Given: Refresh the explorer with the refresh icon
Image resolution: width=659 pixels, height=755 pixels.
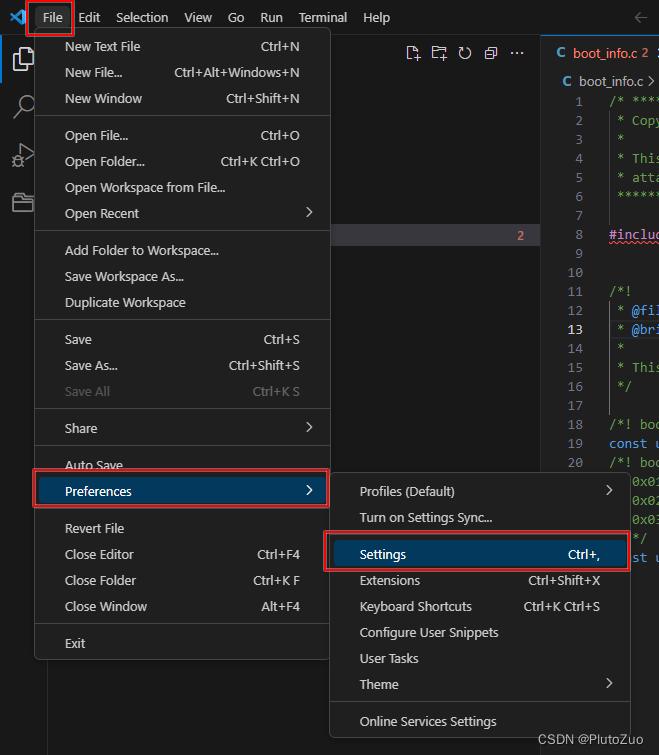Looking at the screenshot, I should pyautogui.click(x=465, y=53).
